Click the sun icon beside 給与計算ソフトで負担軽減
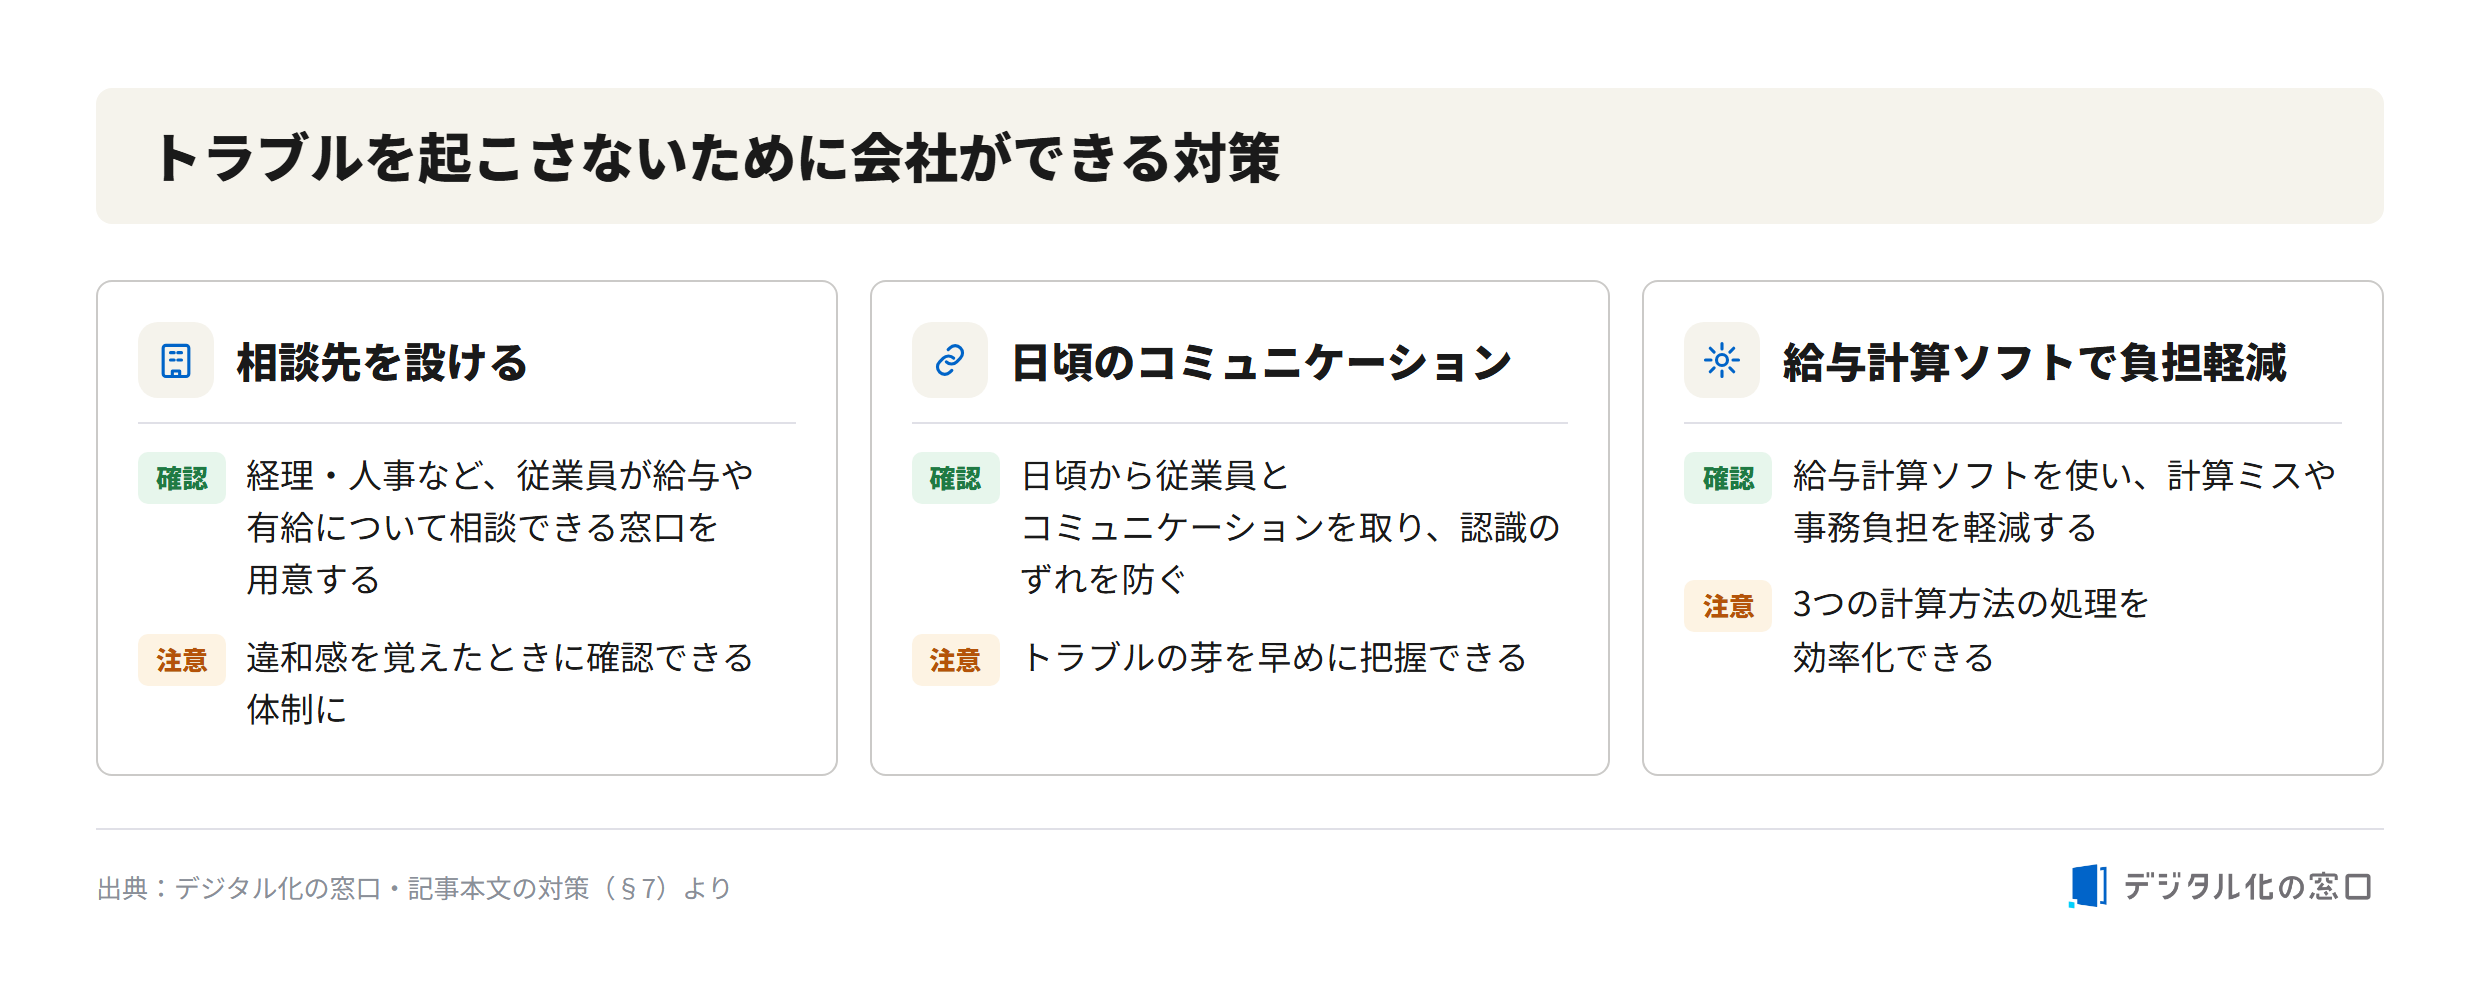This screenshot has height=1004, width=2480. tap(1722, 360)
